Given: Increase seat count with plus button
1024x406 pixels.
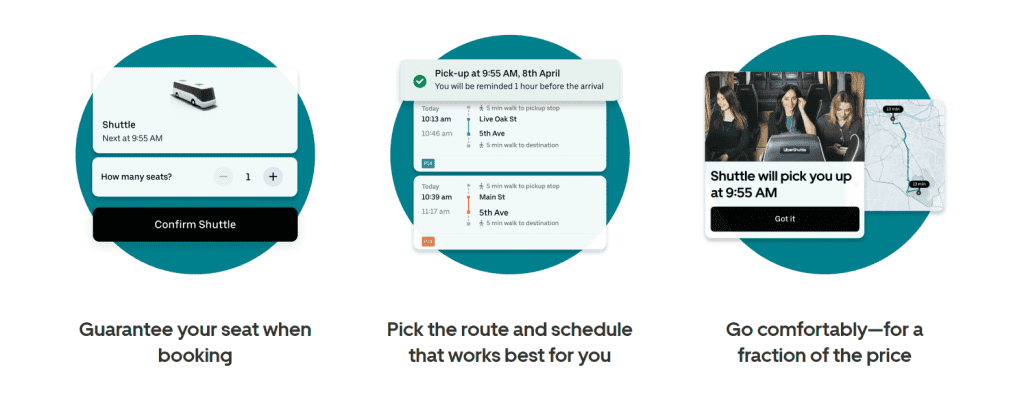Looking at the screenshot, I should pyautogui.click(x=273, y=176).
